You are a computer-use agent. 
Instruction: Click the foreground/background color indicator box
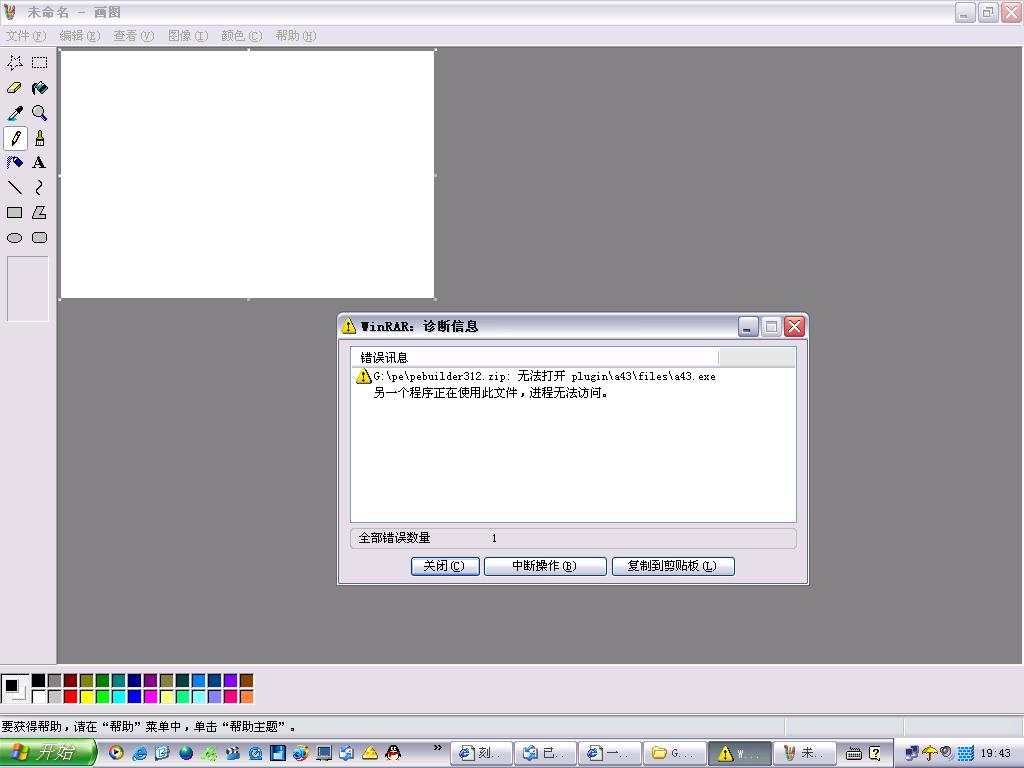14,688
